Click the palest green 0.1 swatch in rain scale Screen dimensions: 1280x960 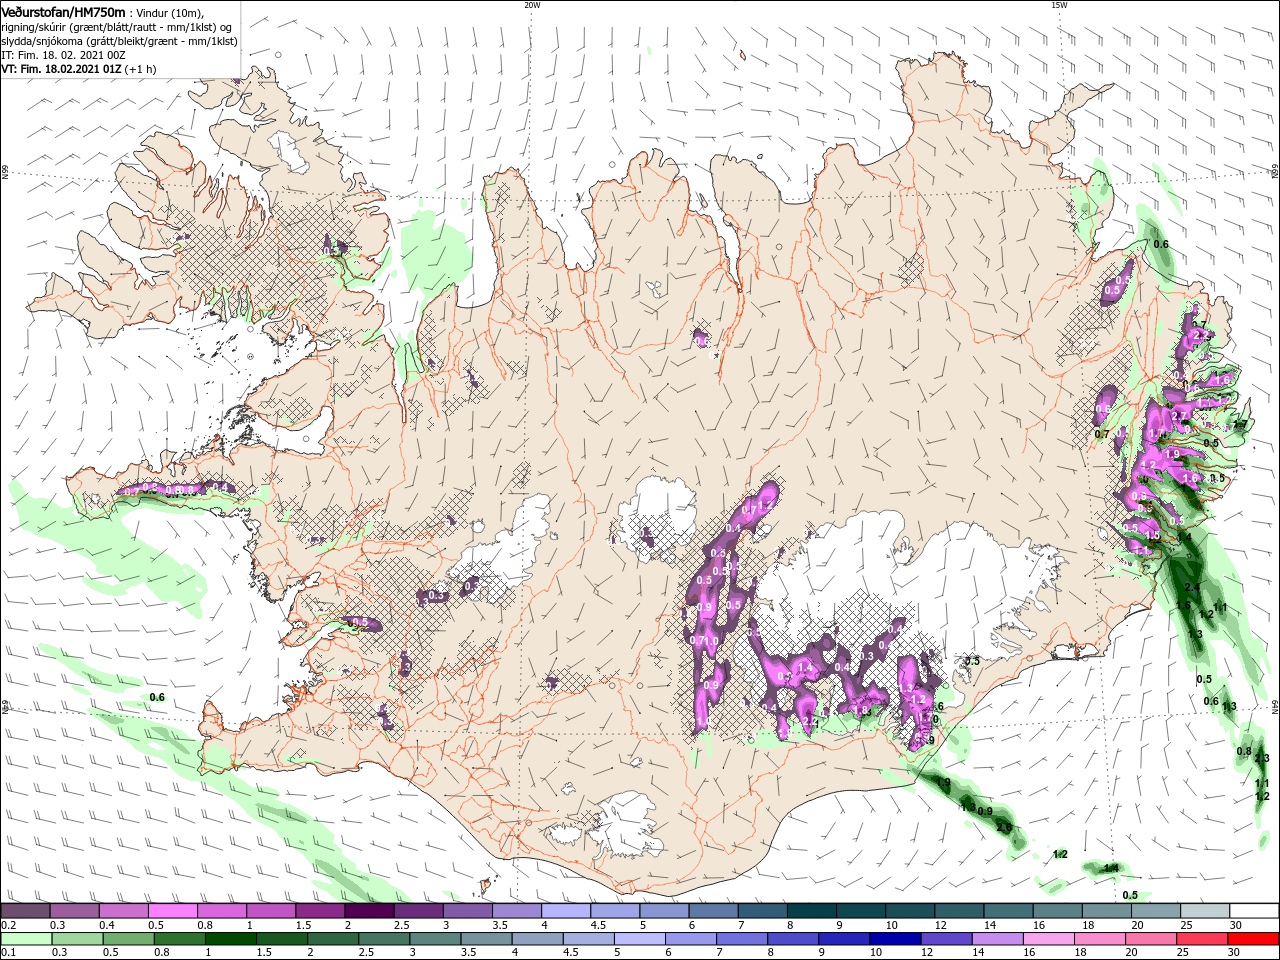(x=26, y=939)
